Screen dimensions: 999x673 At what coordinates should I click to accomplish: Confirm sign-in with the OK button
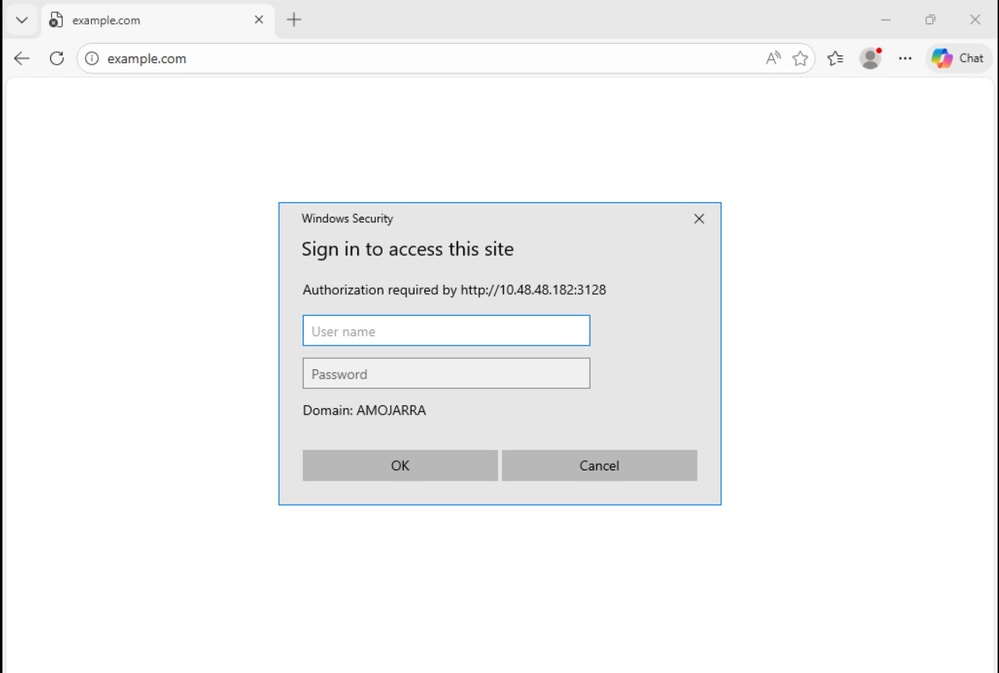click(x=399, y=465)
